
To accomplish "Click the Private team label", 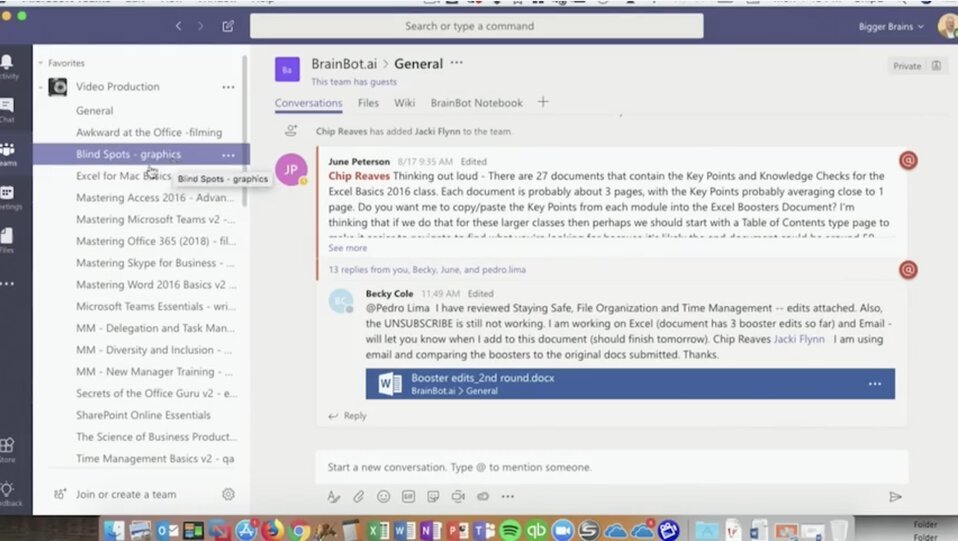I will pos(907,66).
